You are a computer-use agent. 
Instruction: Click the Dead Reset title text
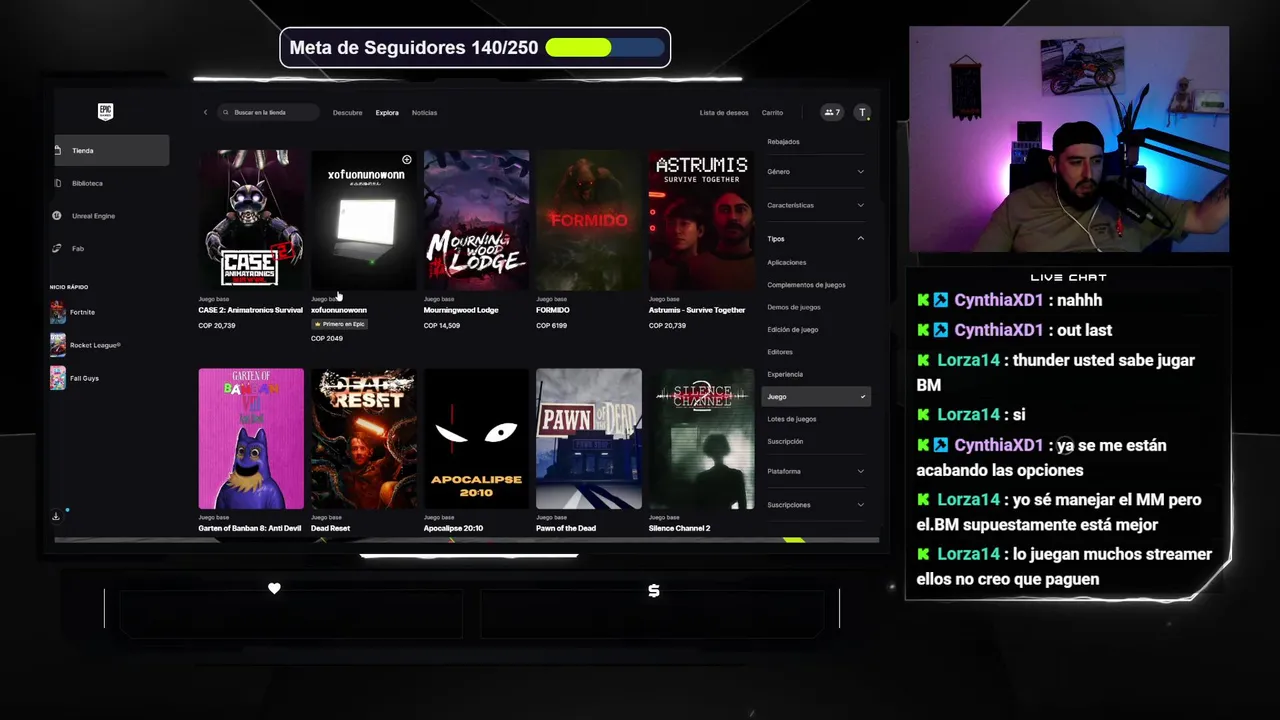[x=330, y=528]
